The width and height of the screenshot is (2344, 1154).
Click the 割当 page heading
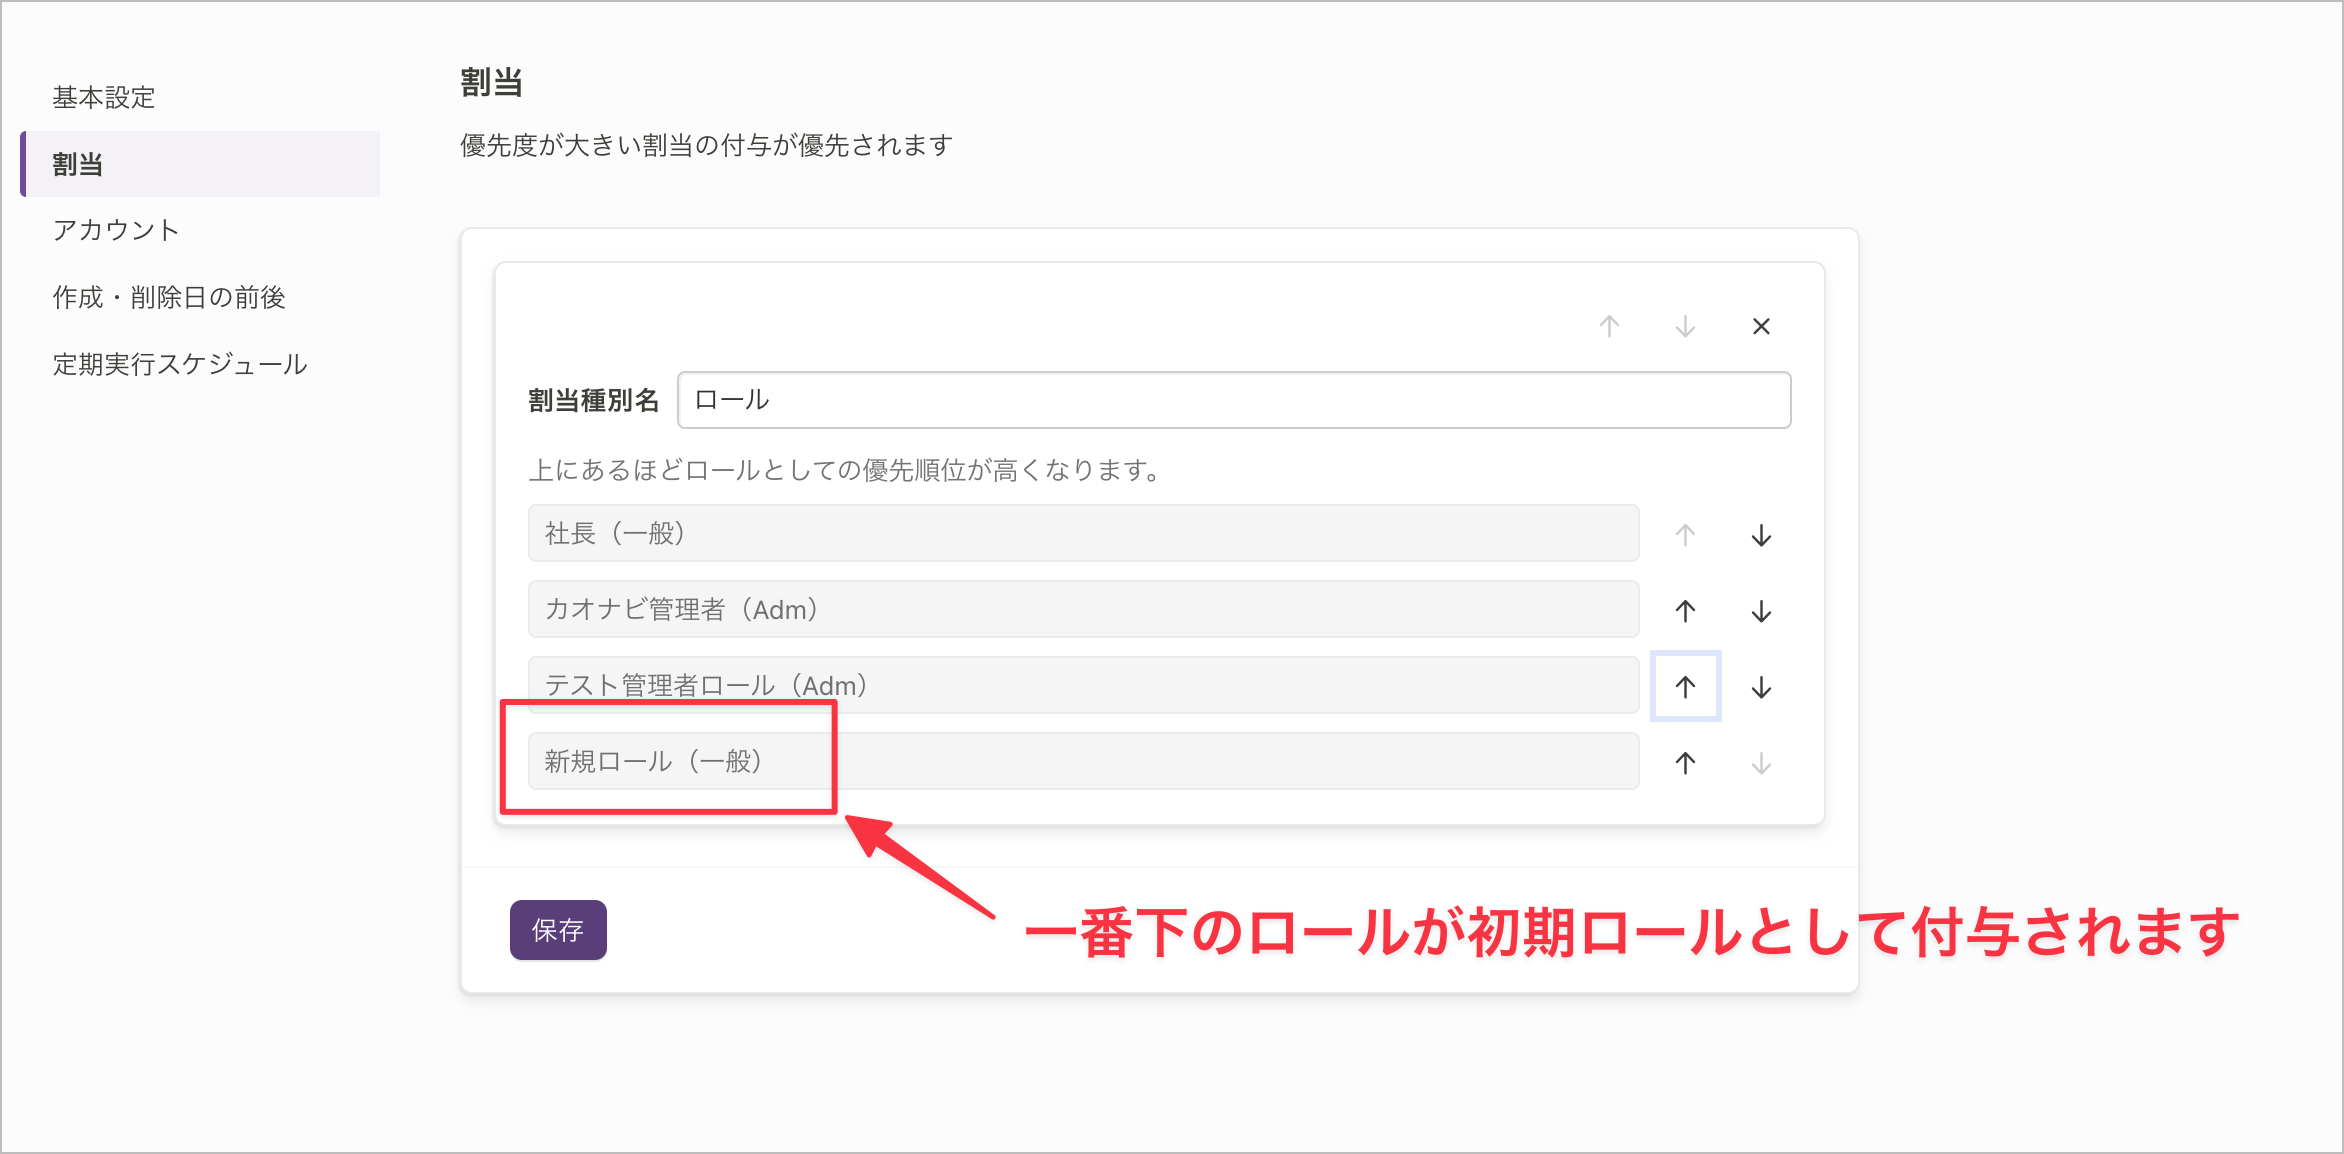point(491,82)
